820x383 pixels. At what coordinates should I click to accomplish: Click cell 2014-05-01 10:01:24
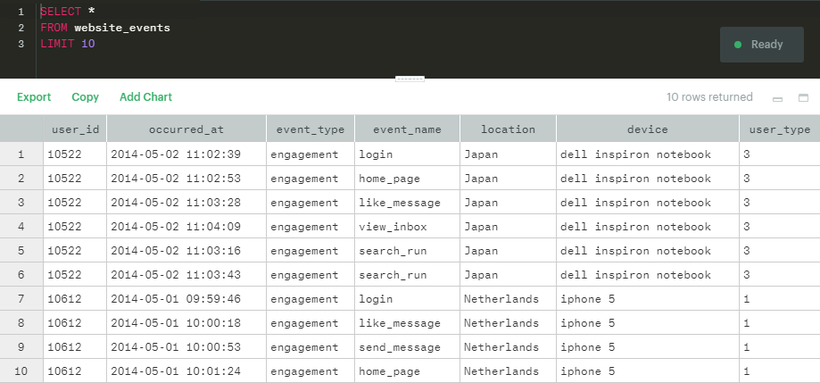(186, 371)
